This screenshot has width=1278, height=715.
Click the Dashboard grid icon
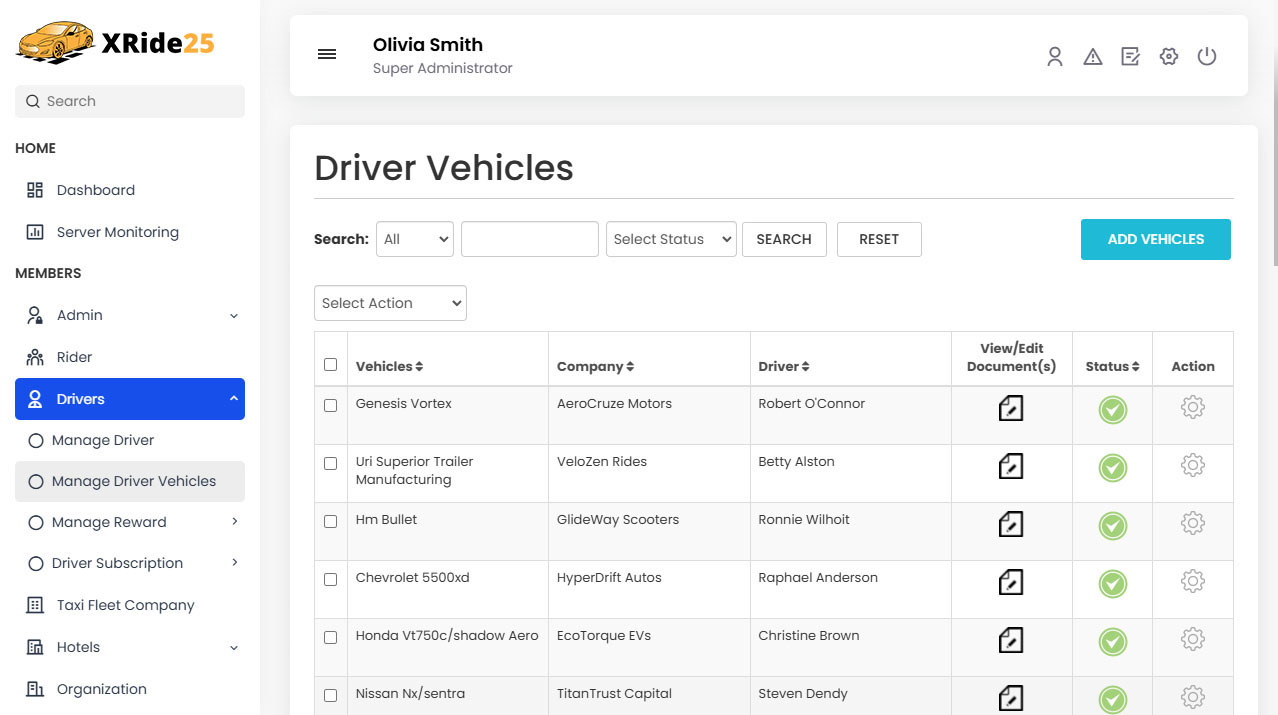pyautogui.click(x=35, y=190)
